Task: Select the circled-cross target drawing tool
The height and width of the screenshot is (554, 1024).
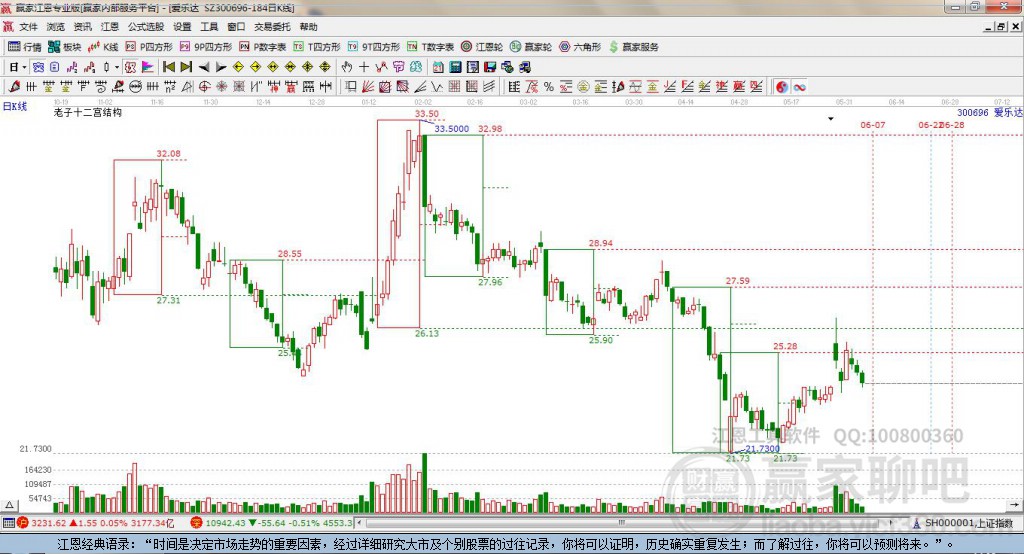Action: [204, 86]
